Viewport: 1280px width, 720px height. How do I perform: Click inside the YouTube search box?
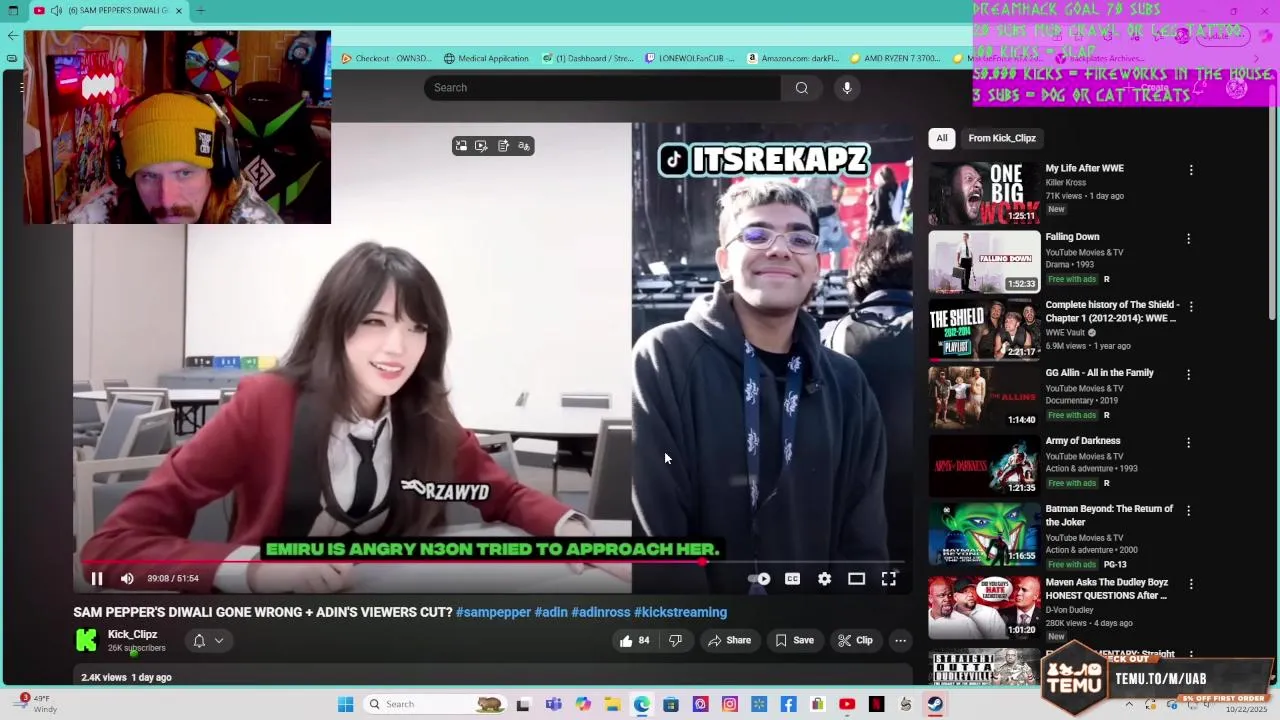602,88
